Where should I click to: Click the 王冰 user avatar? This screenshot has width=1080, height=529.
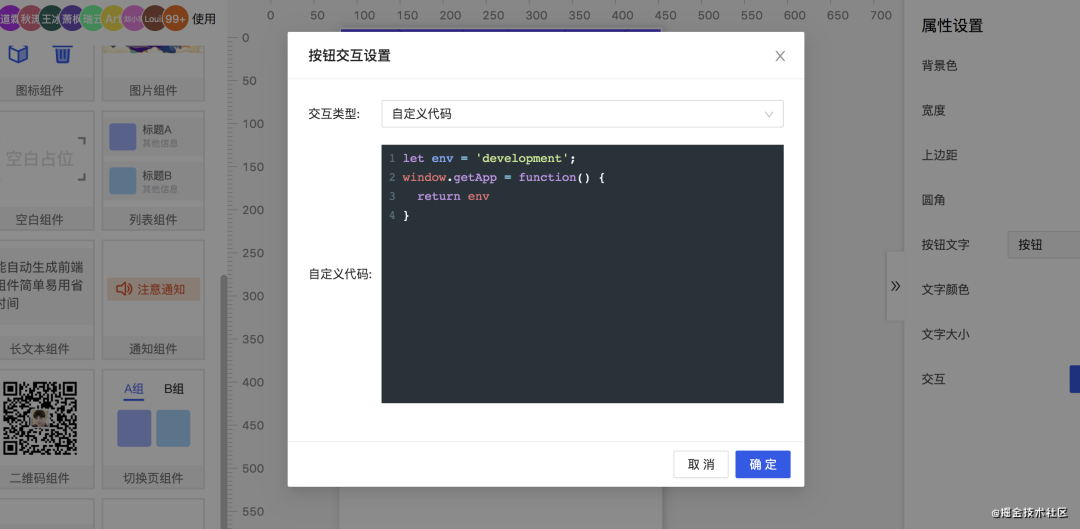51,19
